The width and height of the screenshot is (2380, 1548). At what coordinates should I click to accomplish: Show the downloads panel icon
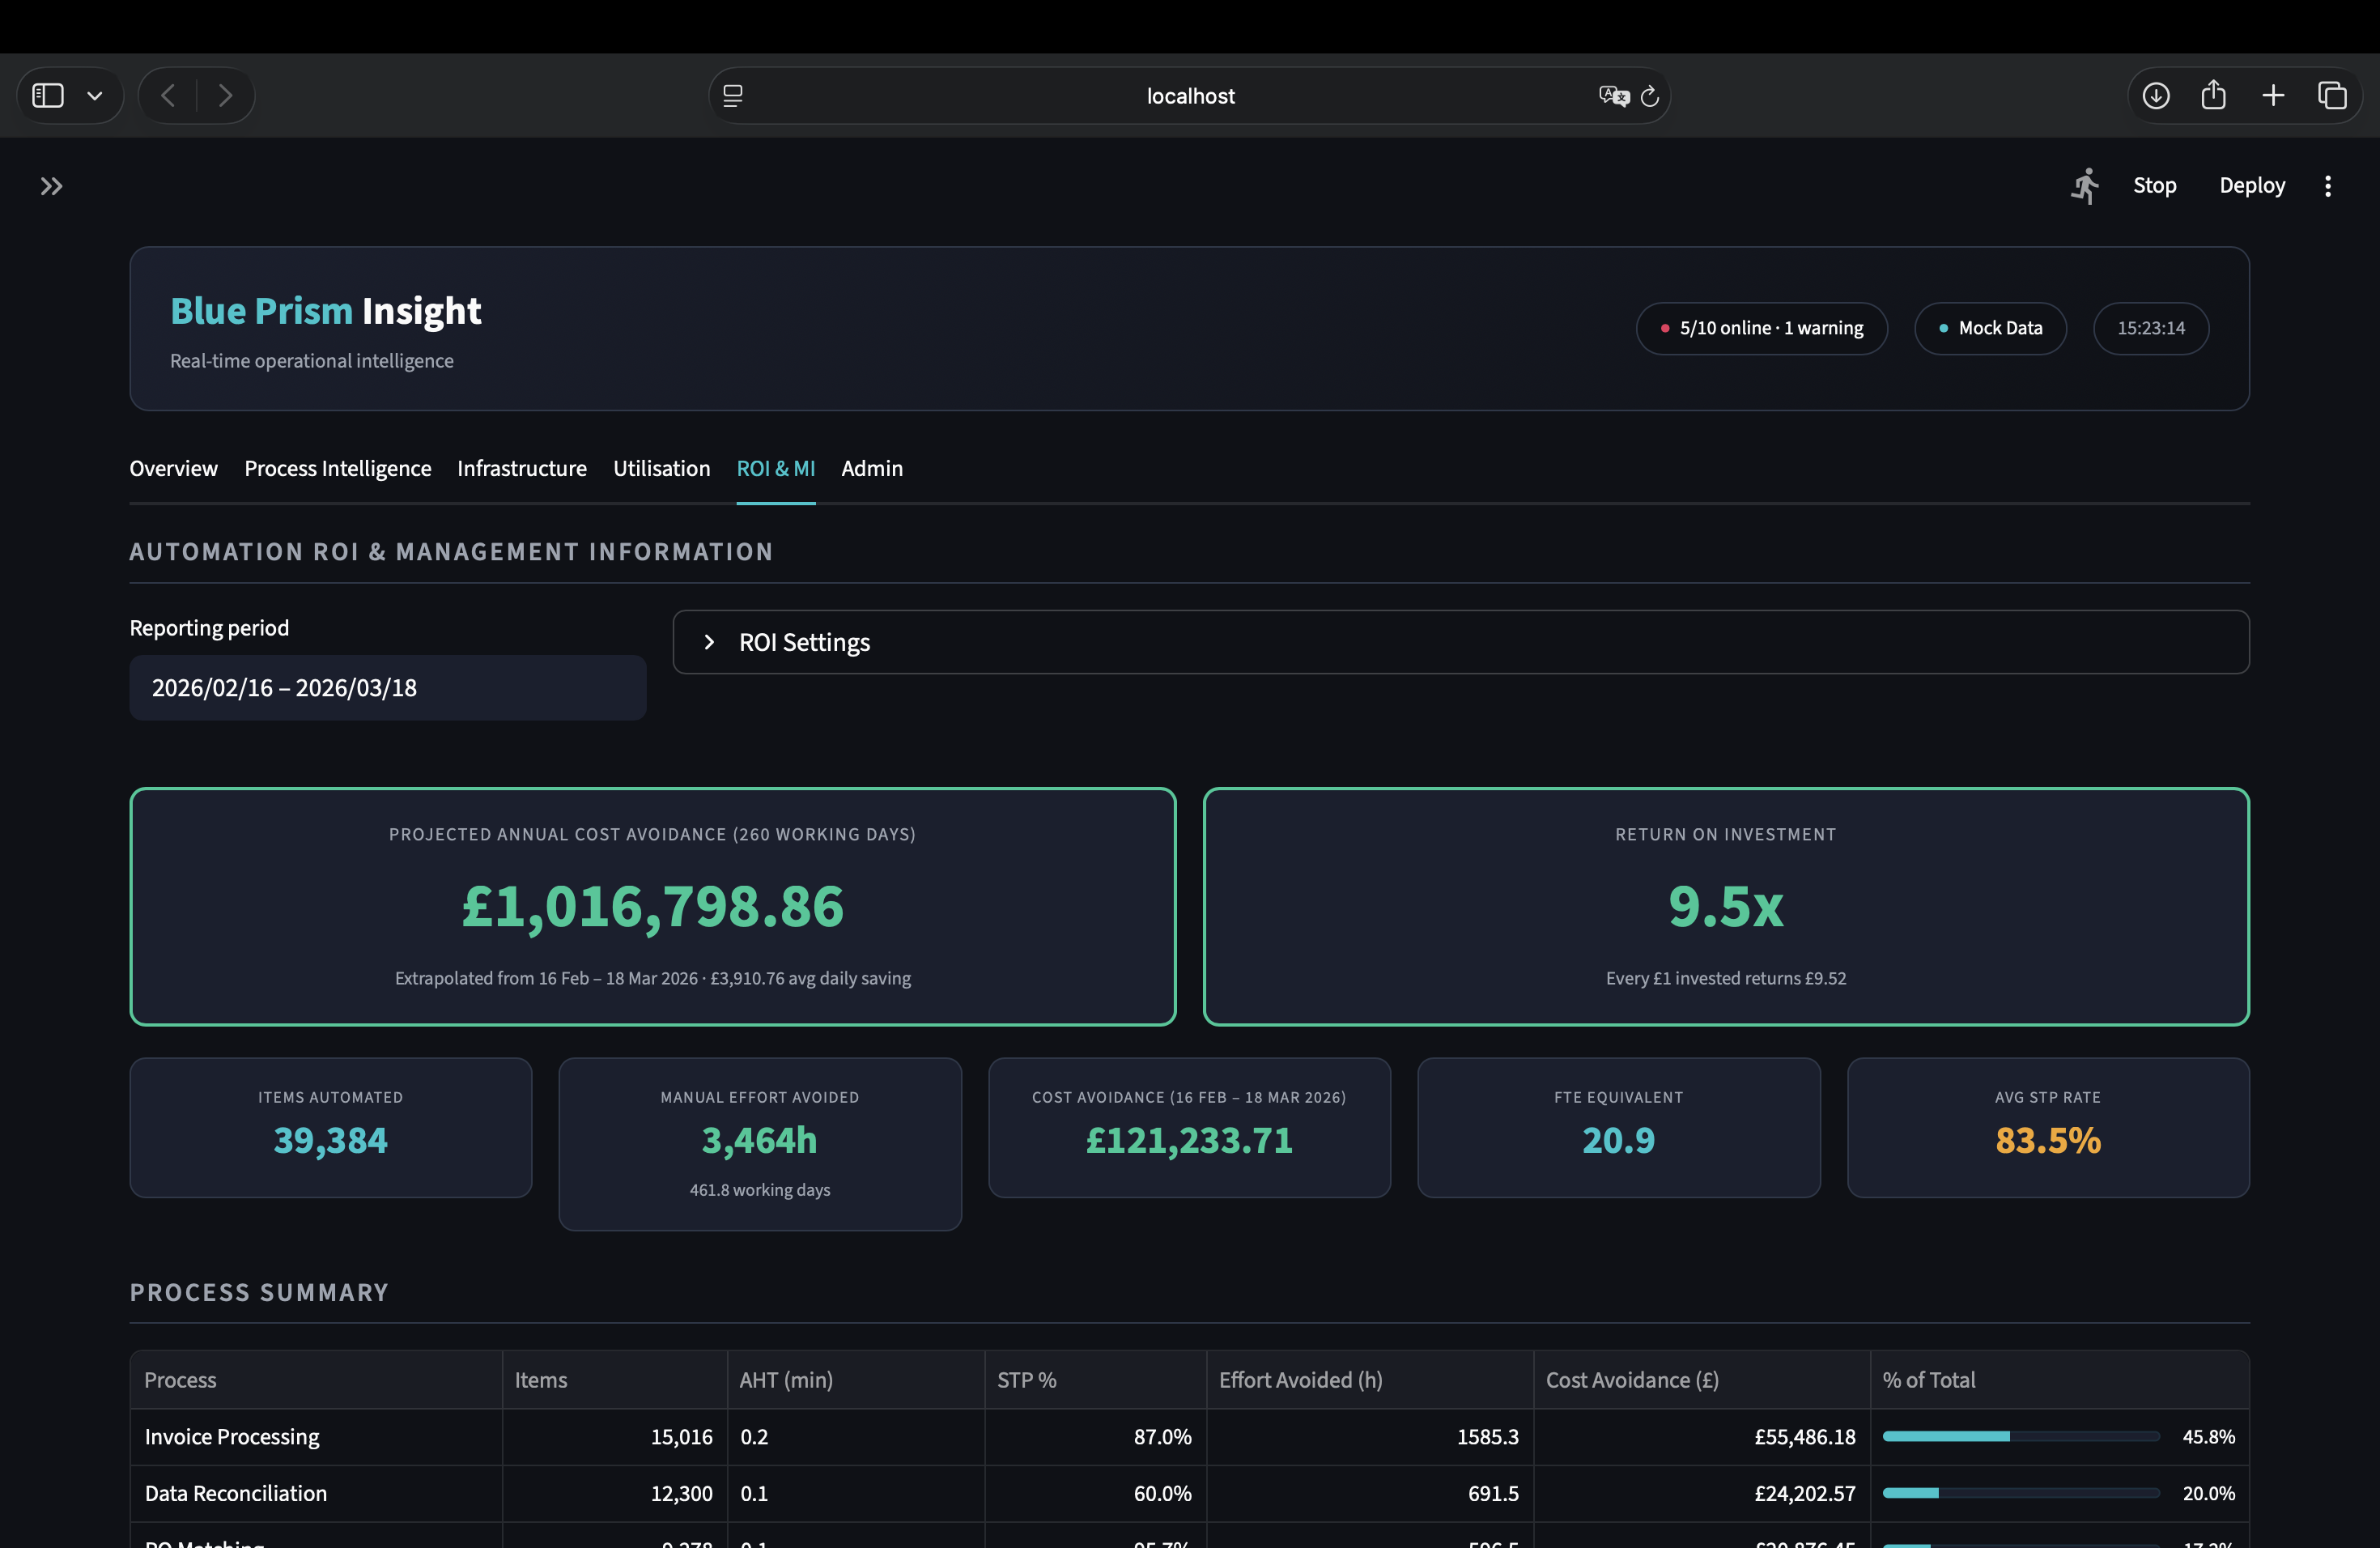[2156, 95]
